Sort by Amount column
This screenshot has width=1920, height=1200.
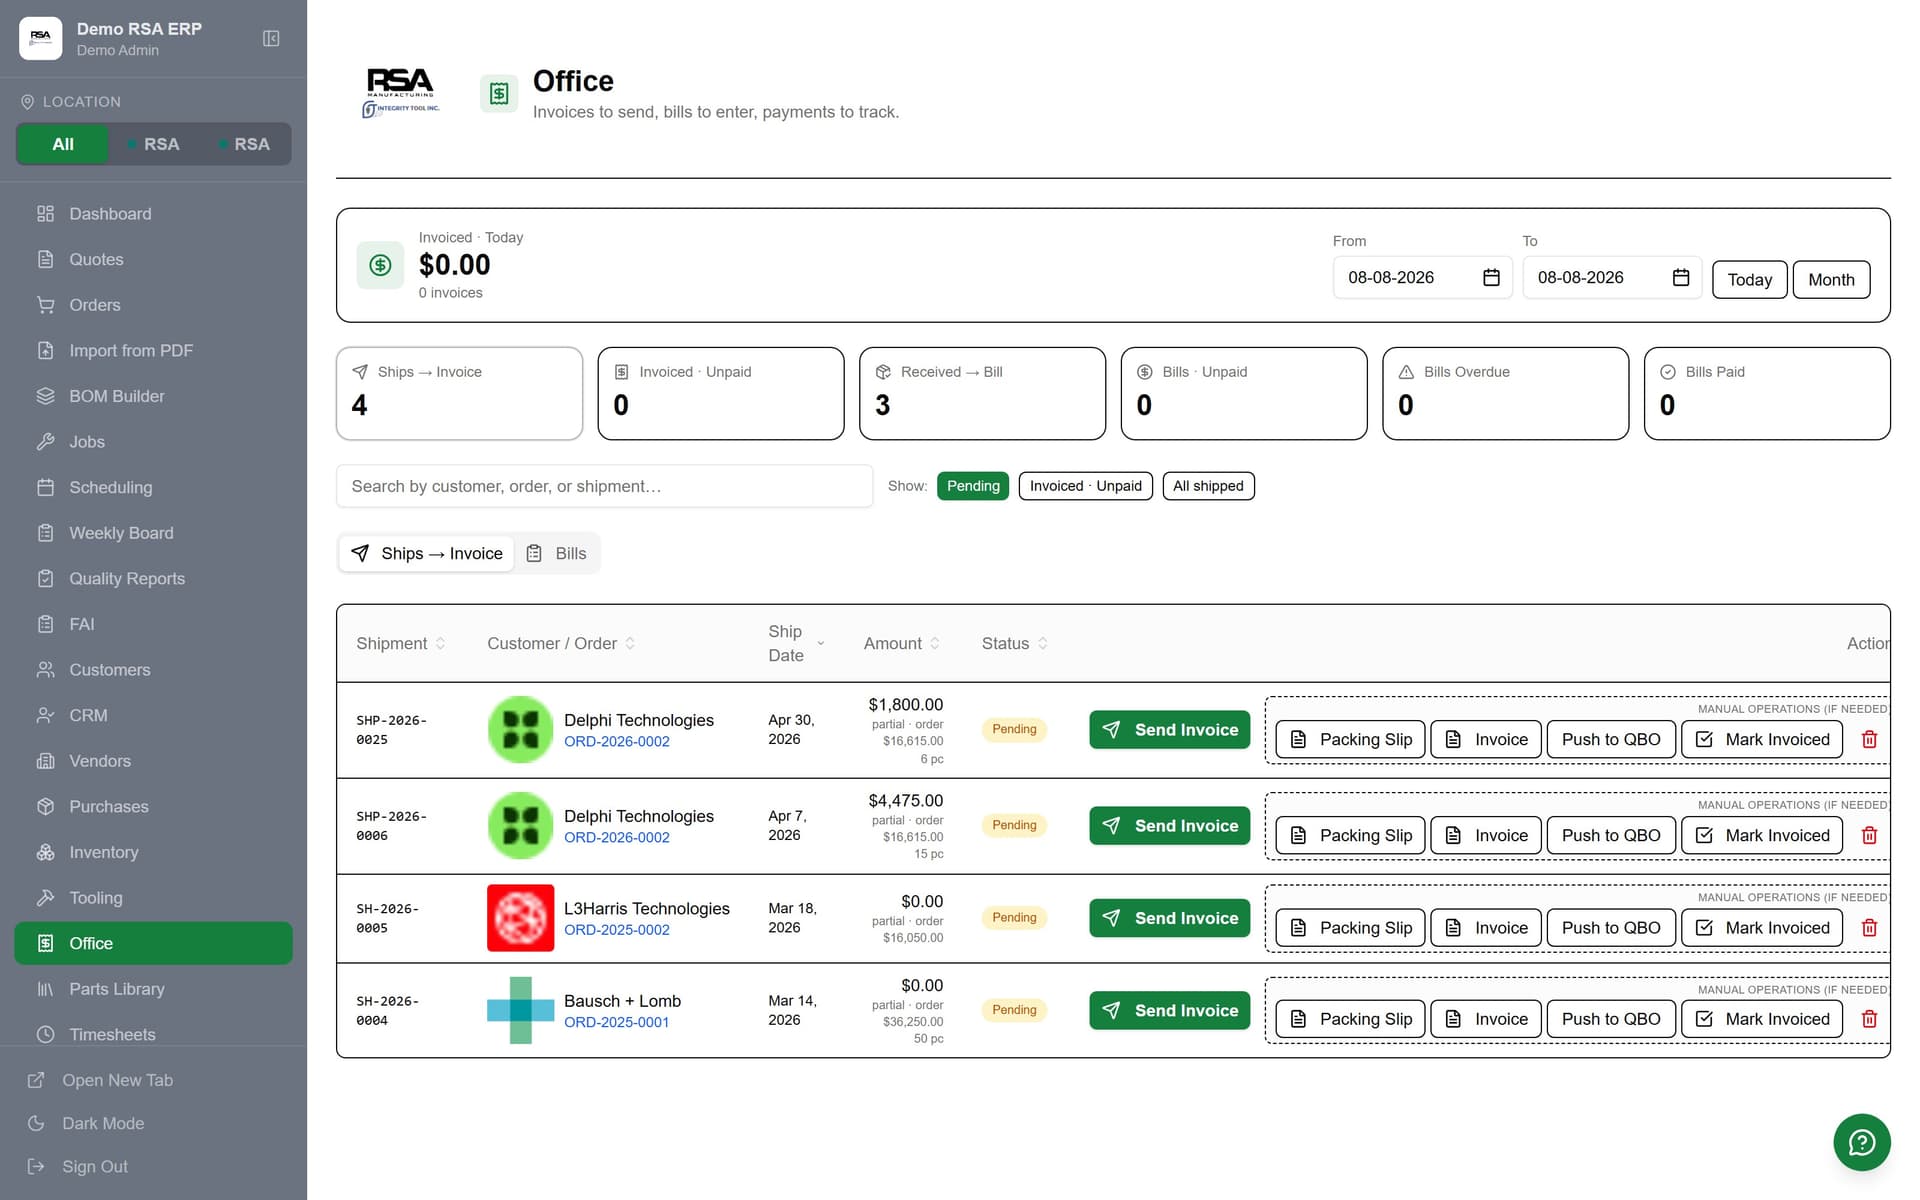point(901,643)
